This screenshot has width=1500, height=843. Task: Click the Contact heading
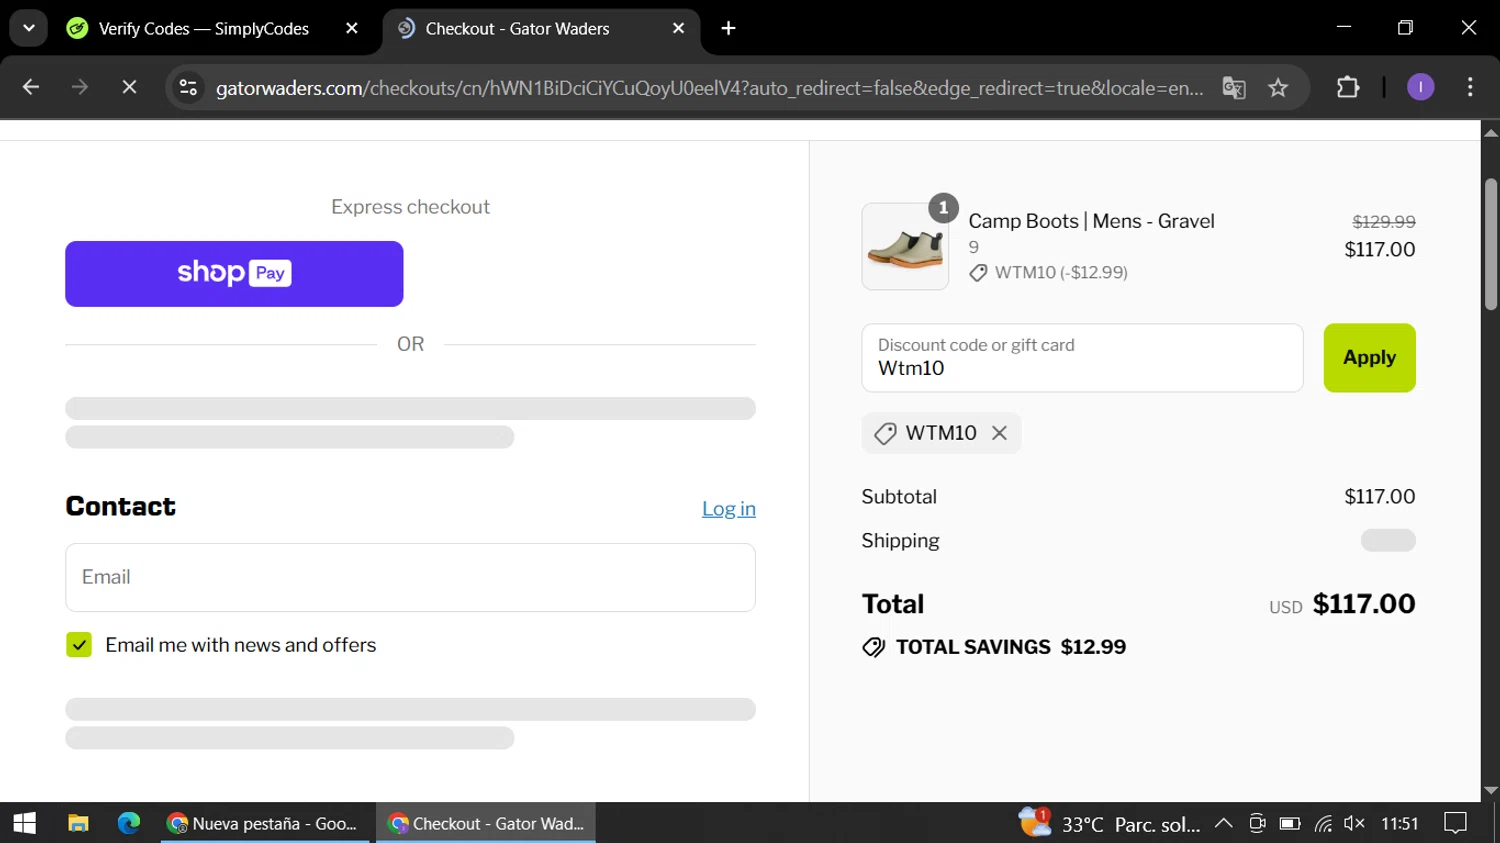click(121, 507)
